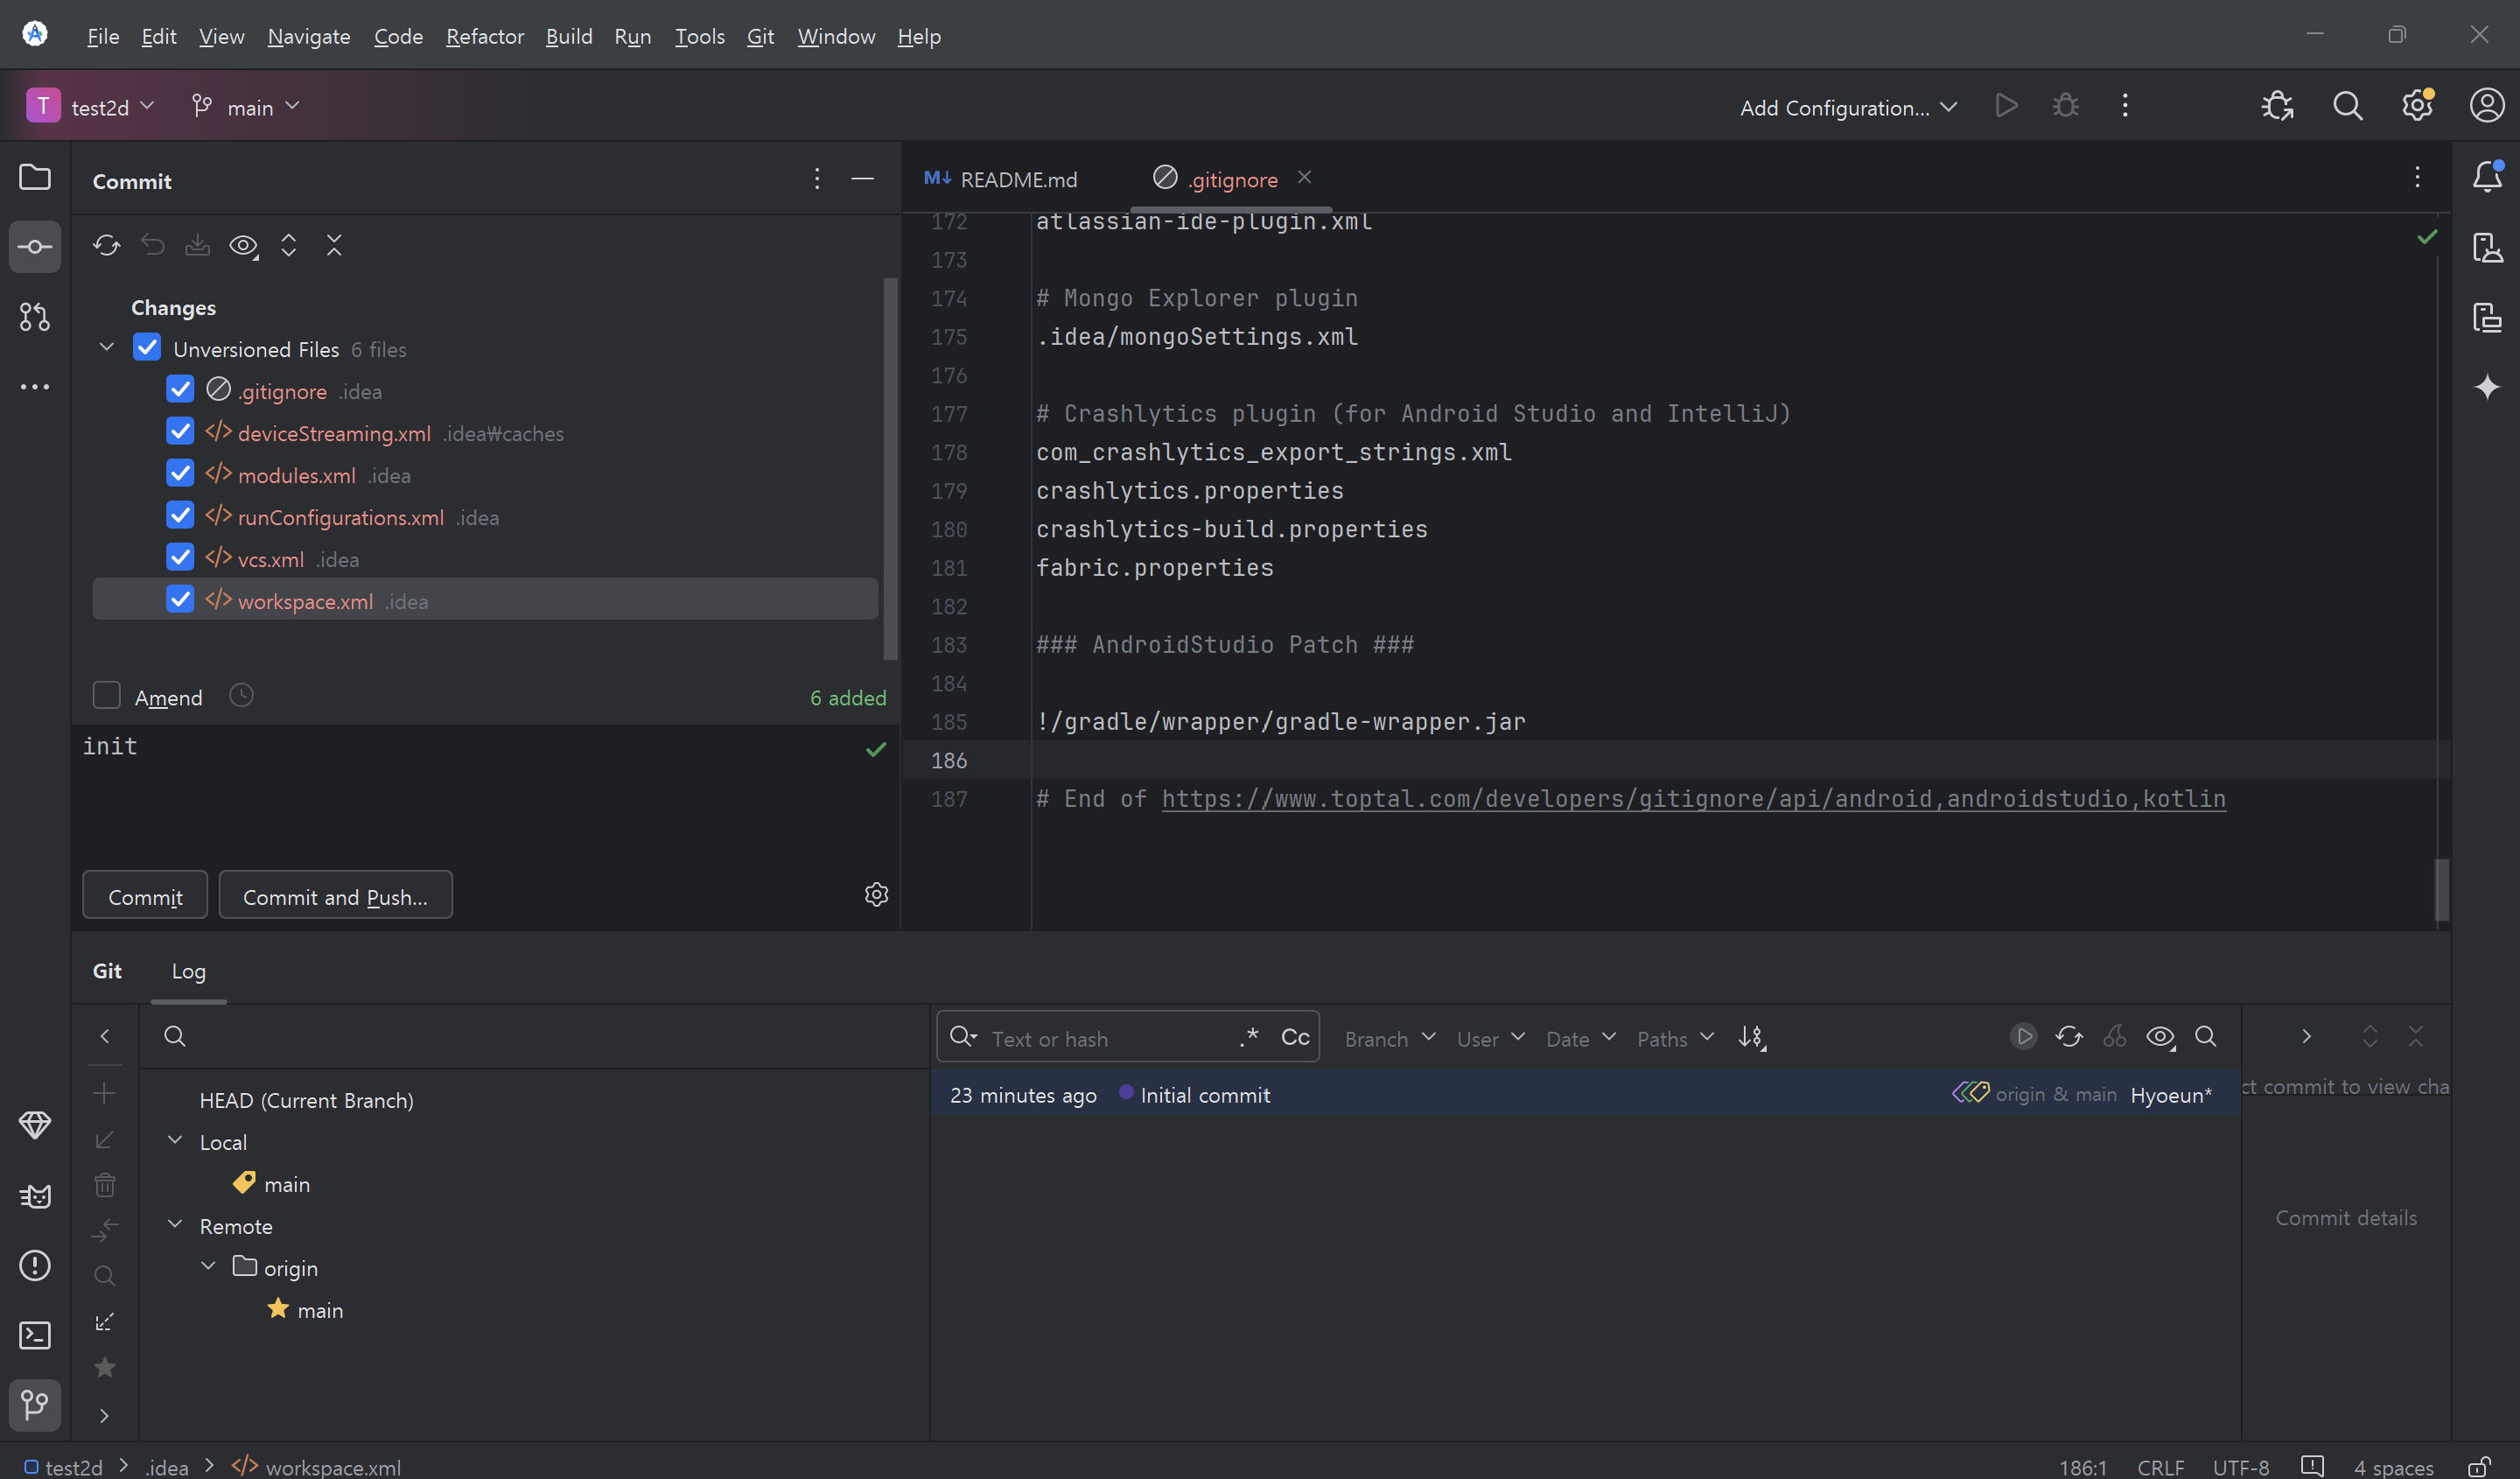This screenshot has height=1479, width=2520.
Task: Click the Rollback icon in Commit toolbar
Action: [x=152, y=245]
